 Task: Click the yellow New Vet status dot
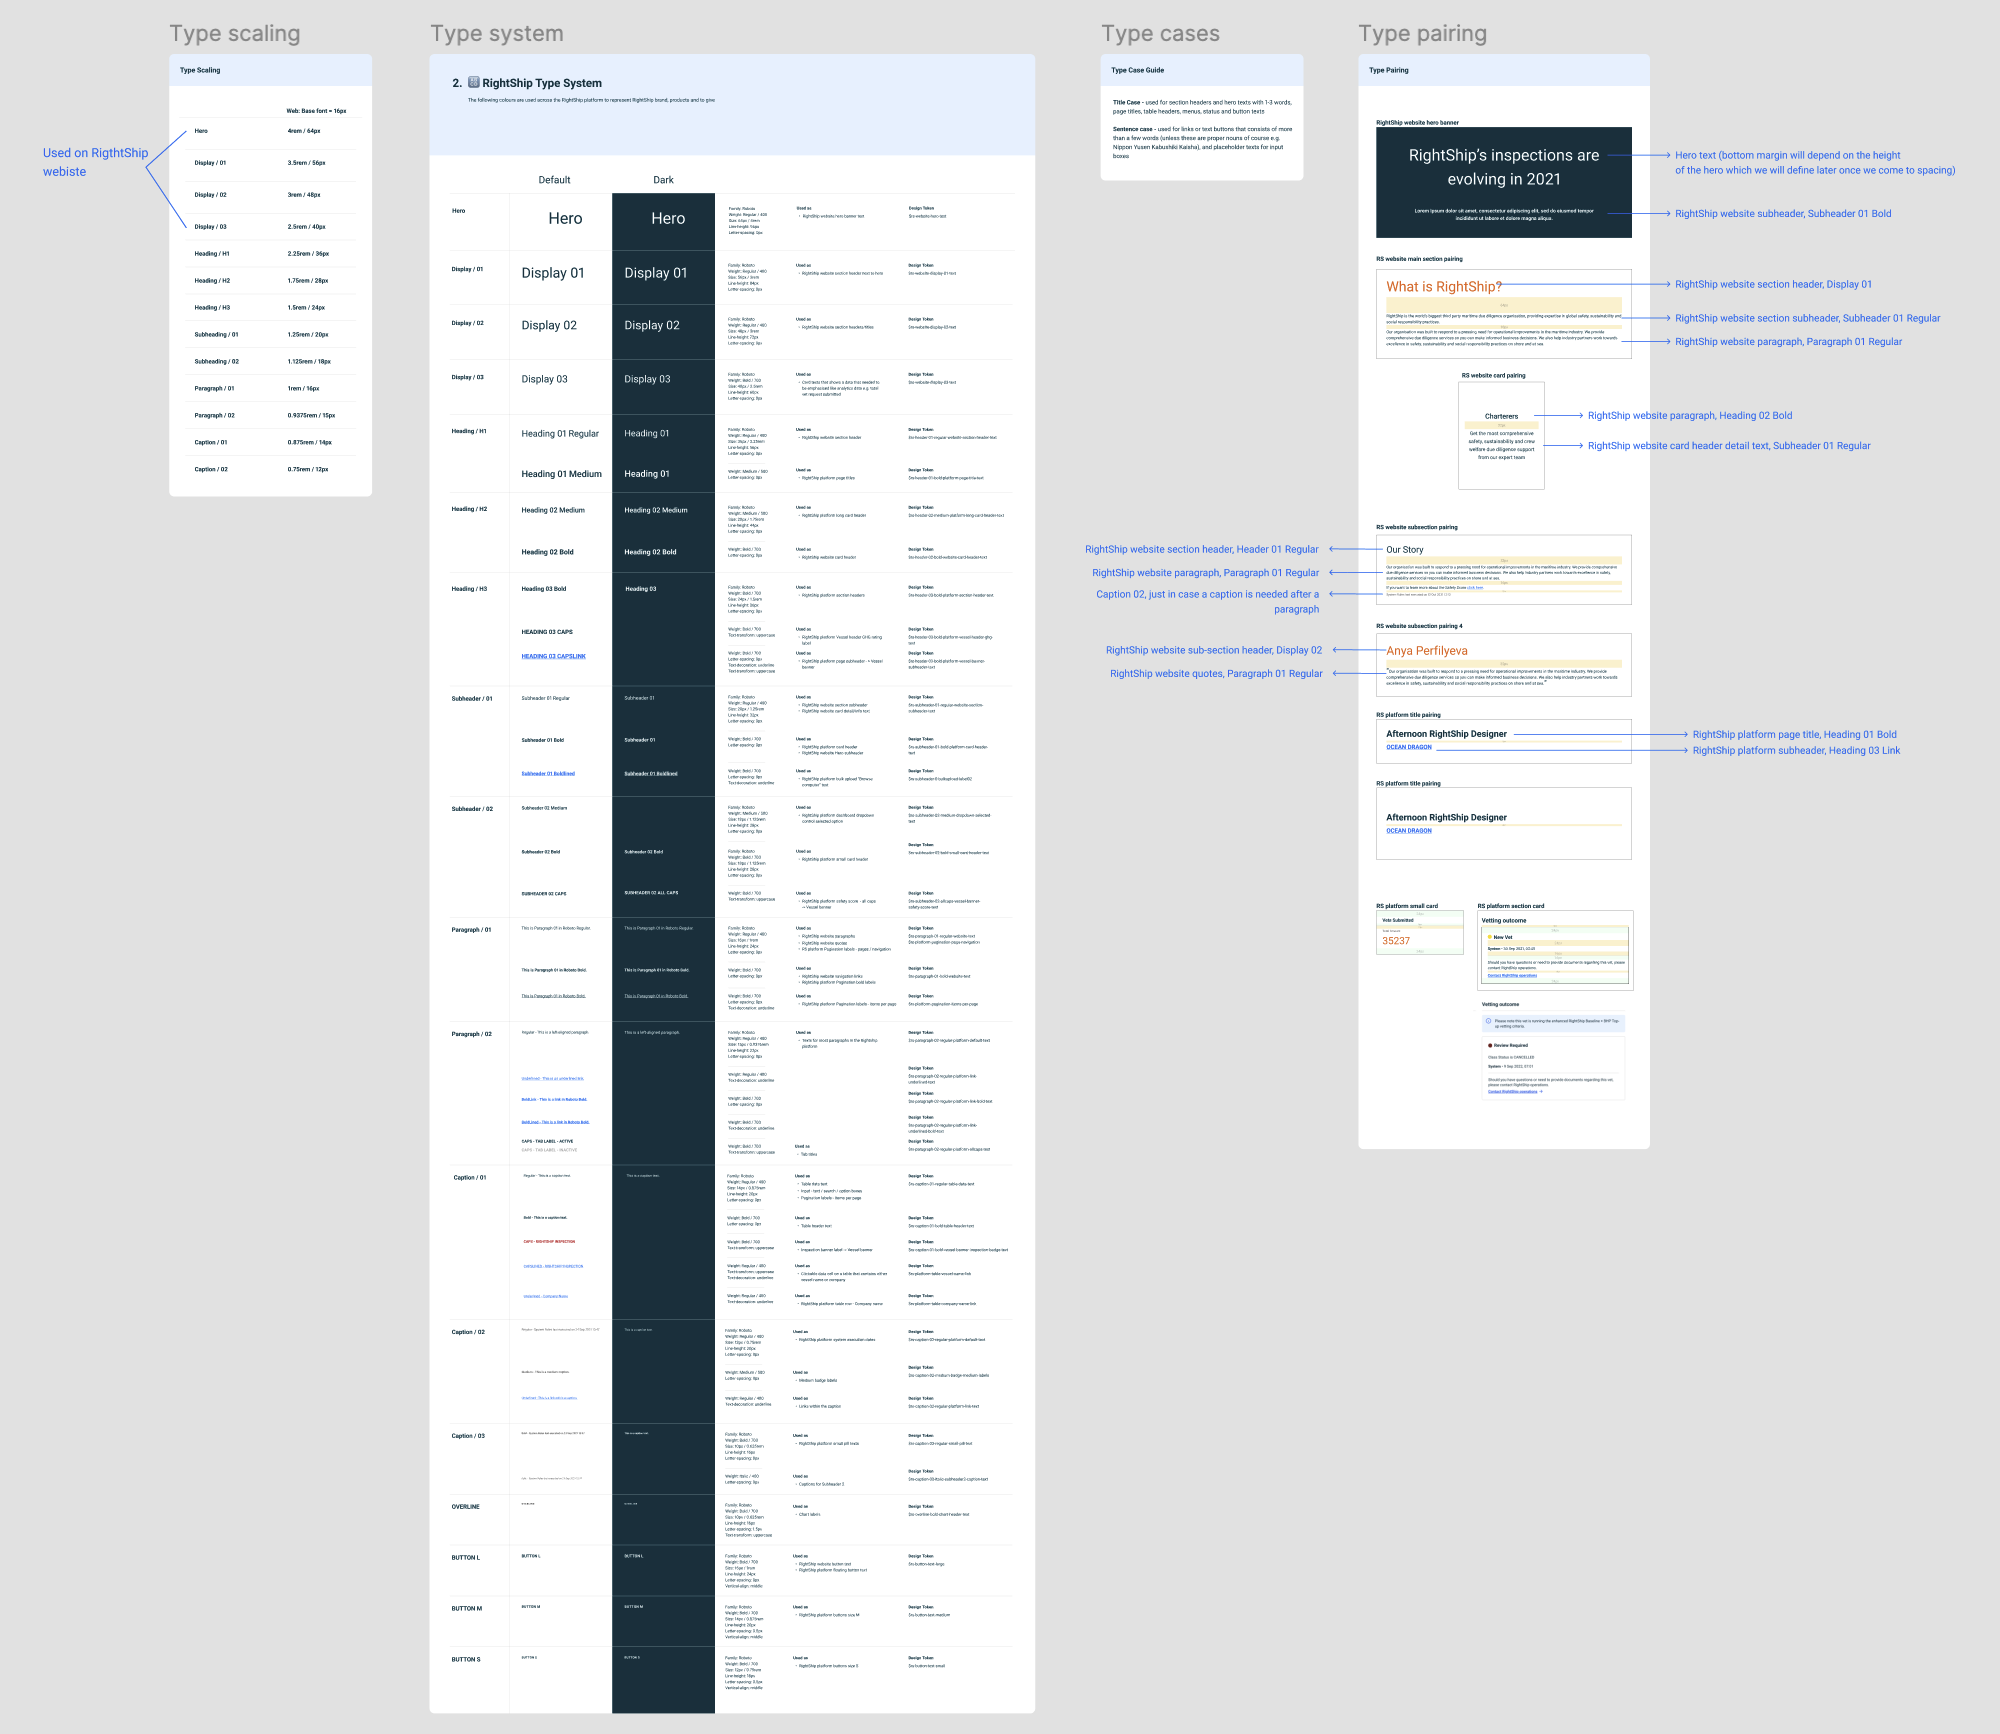[x=1490, y=937]
